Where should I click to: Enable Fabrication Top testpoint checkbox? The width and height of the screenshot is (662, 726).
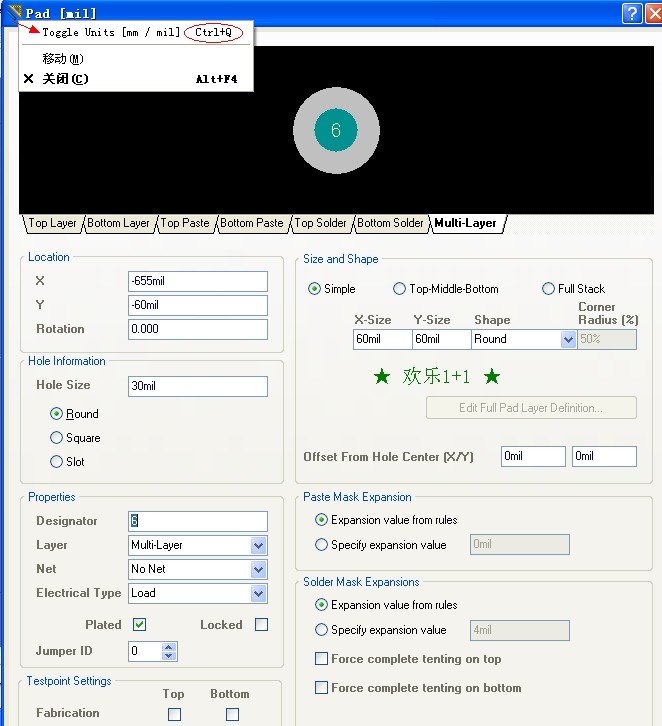[175, 714]
